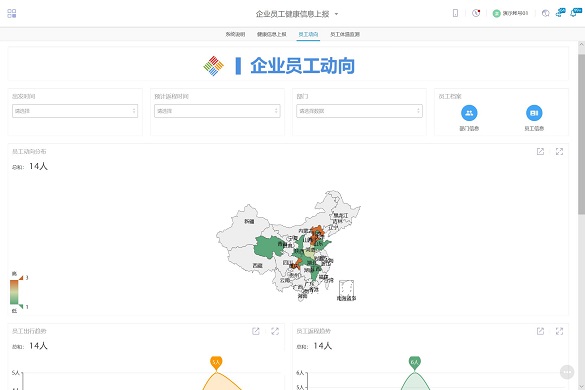This screenshot has width=585, height=390.
Task: Click the 部门信息 label
Action: point(469,128)
